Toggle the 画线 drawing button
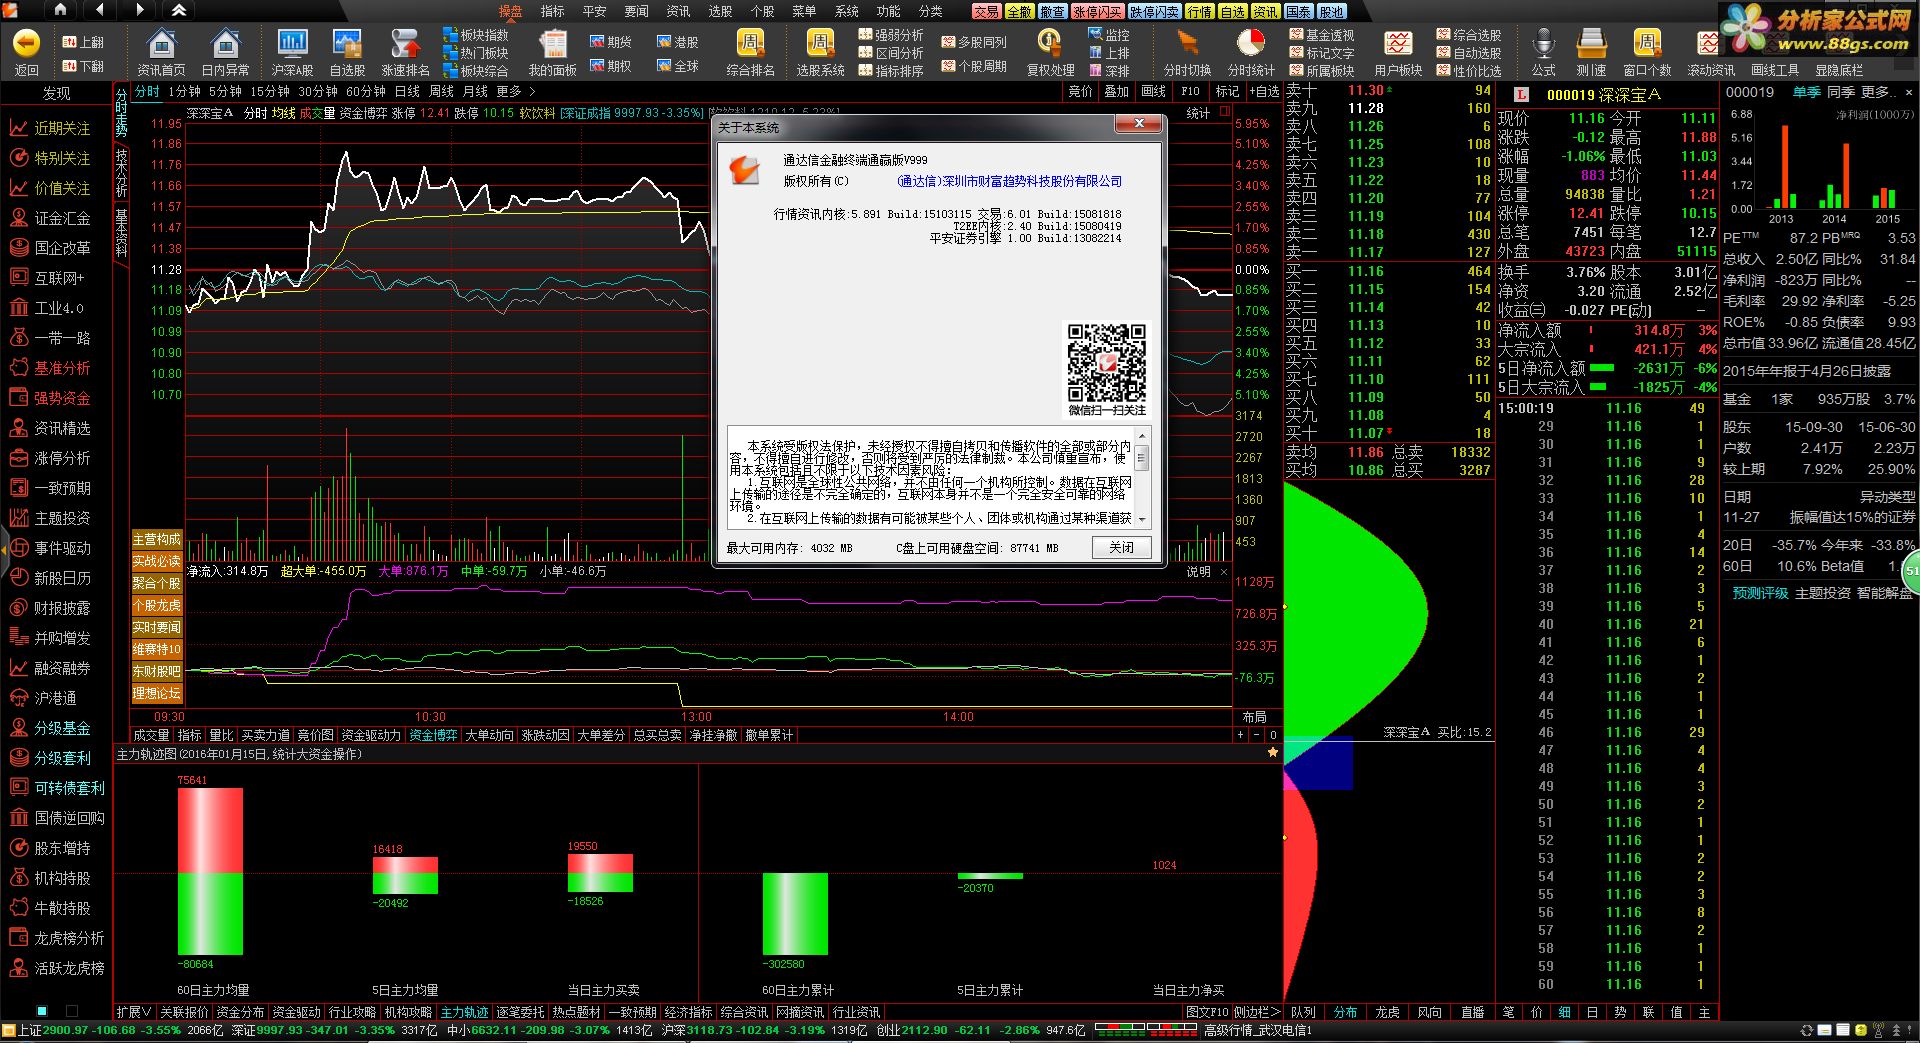 [x=1154, y=91]
